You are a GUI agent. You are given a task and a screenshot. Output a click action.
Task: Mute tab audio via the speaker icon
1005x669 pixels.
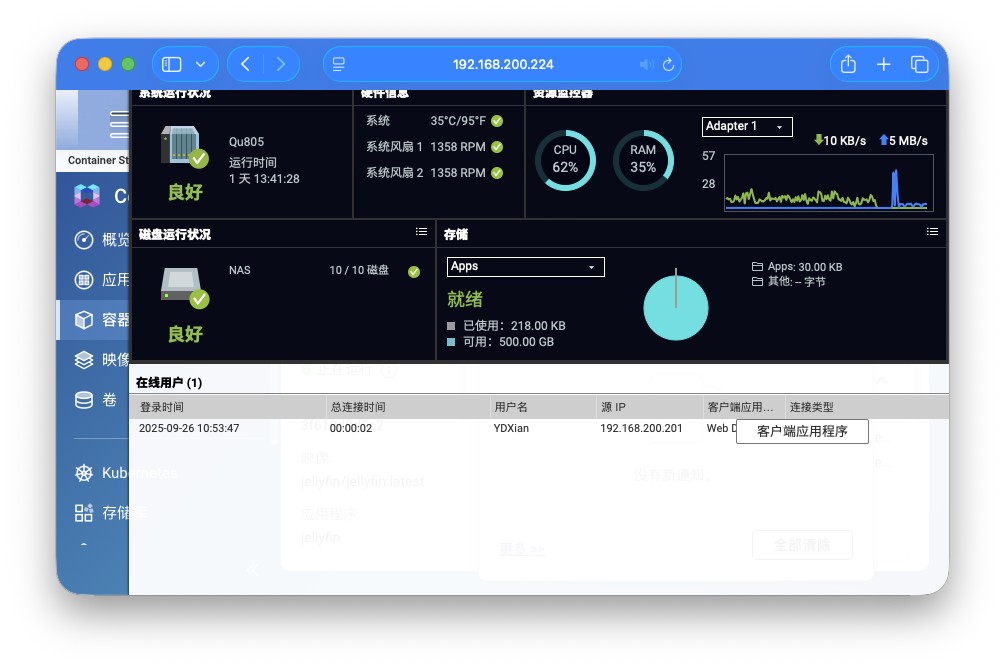(646, 63)
